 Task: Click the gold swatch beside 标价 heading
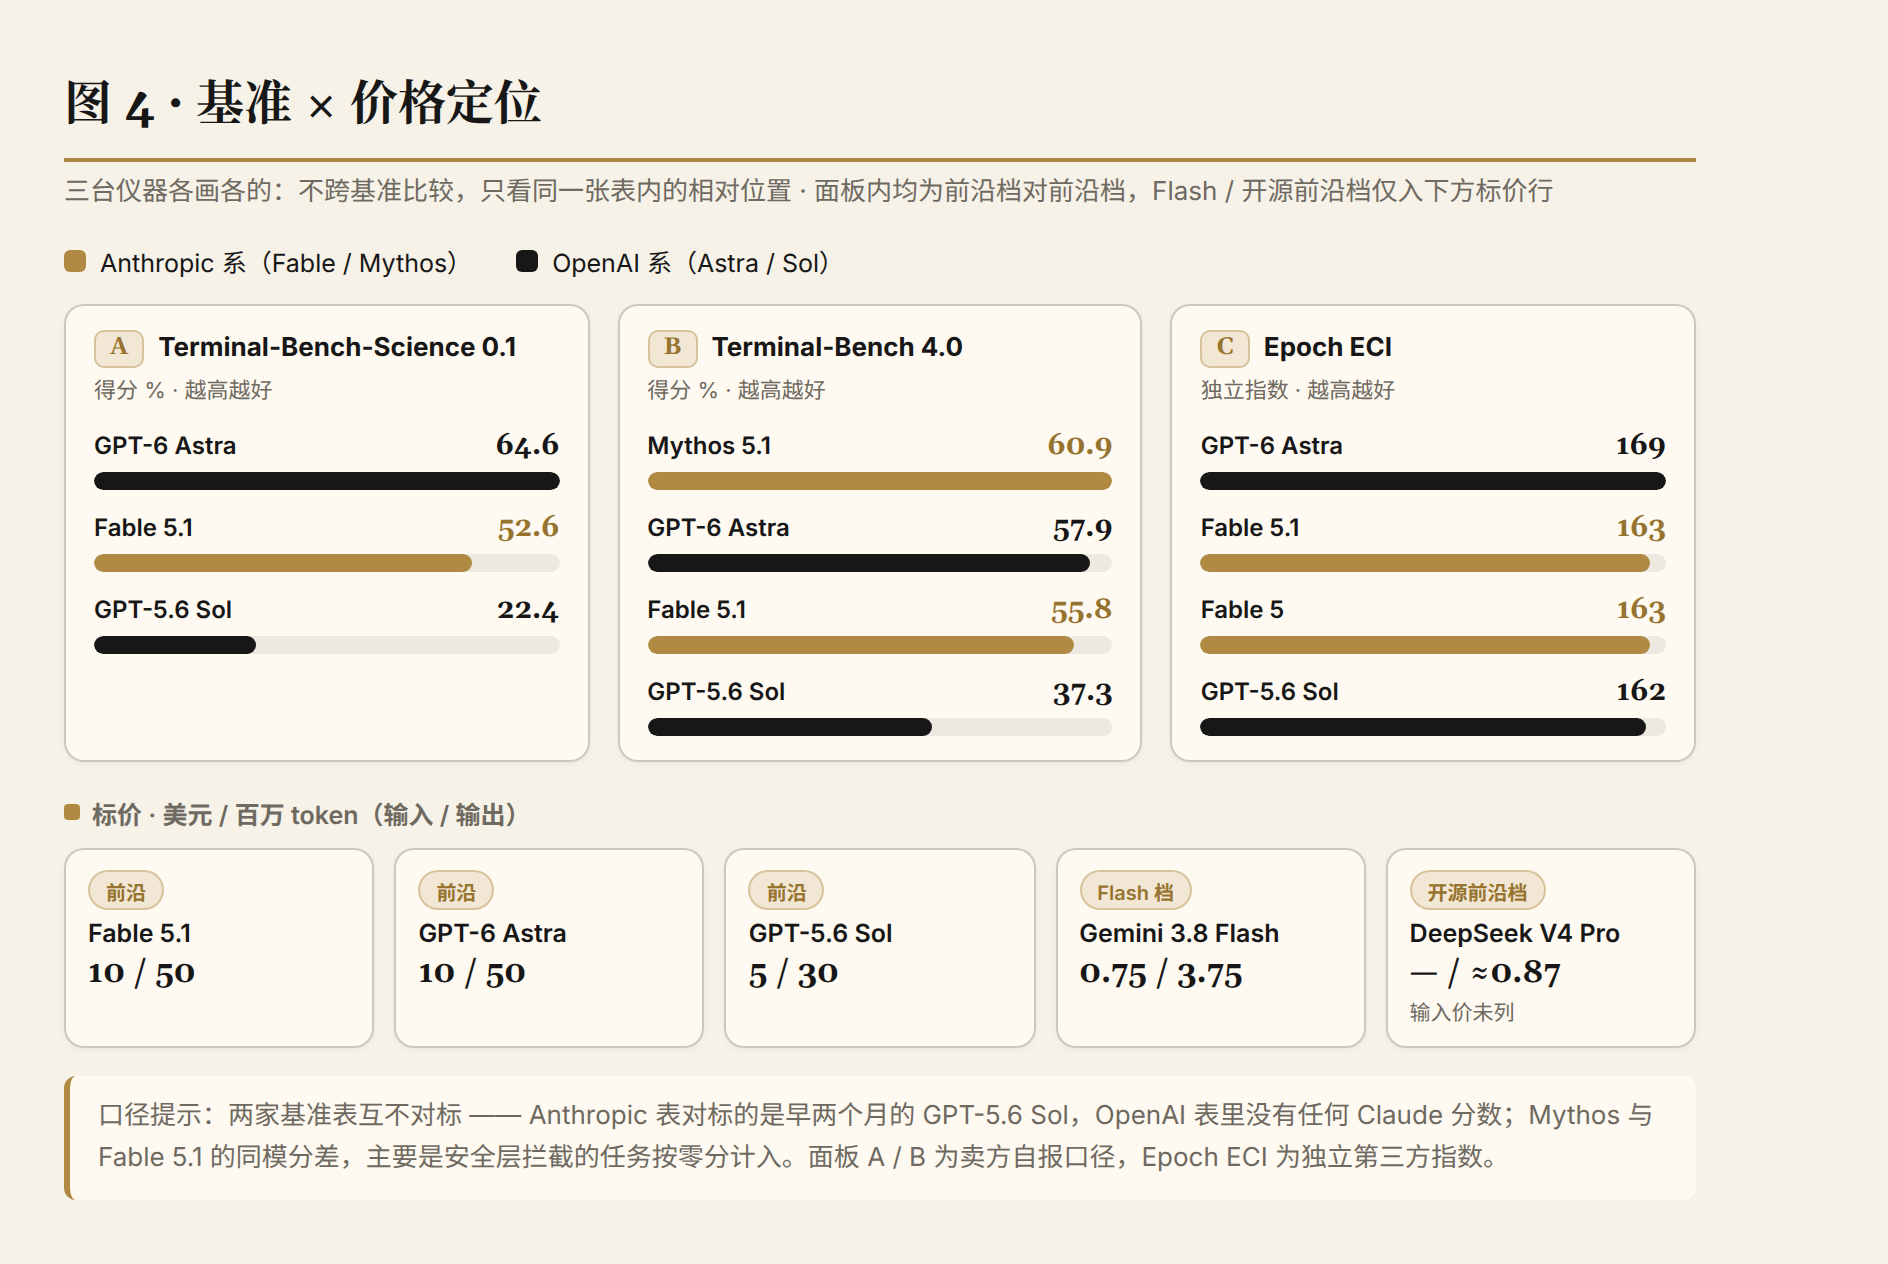pos(72,812)
